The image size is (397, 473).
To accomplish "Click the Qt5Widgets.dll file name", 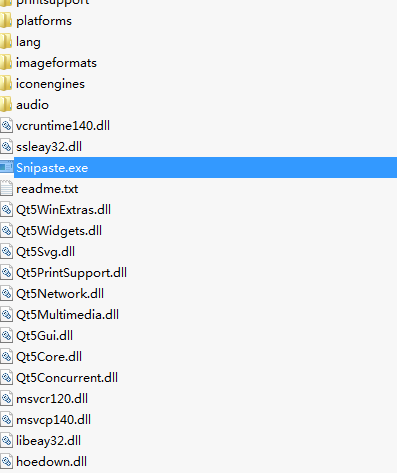I will pos(59,231).
